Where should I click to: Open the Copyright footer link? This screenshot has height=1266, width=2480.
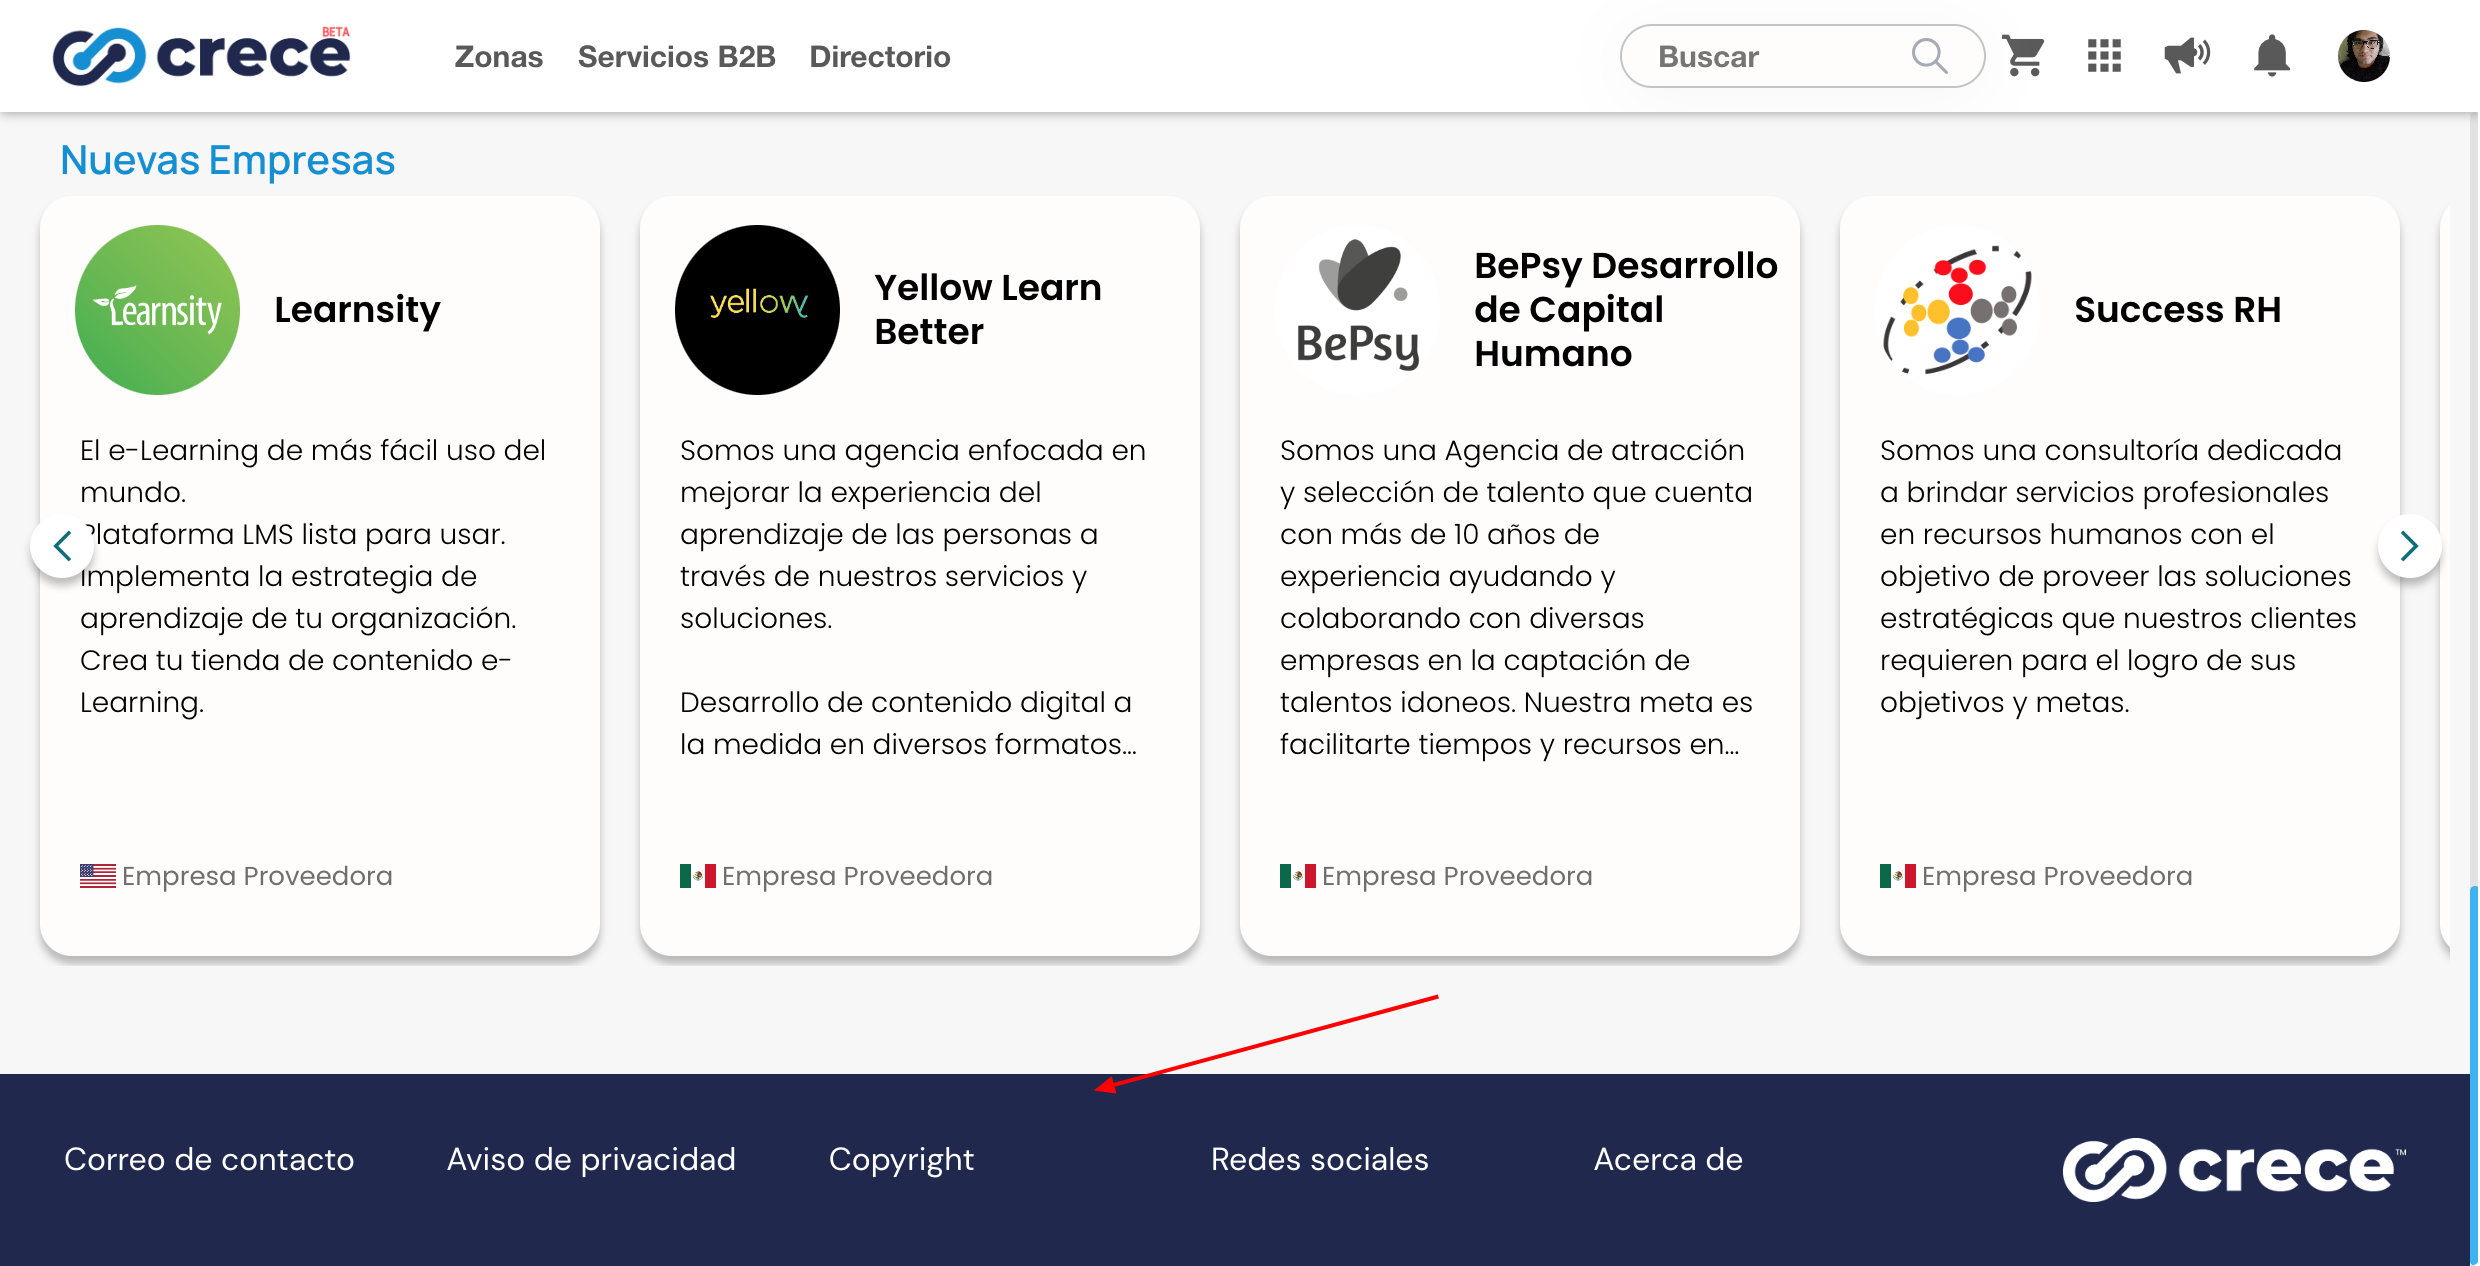pyautogui.click(x=901, y=1160)
